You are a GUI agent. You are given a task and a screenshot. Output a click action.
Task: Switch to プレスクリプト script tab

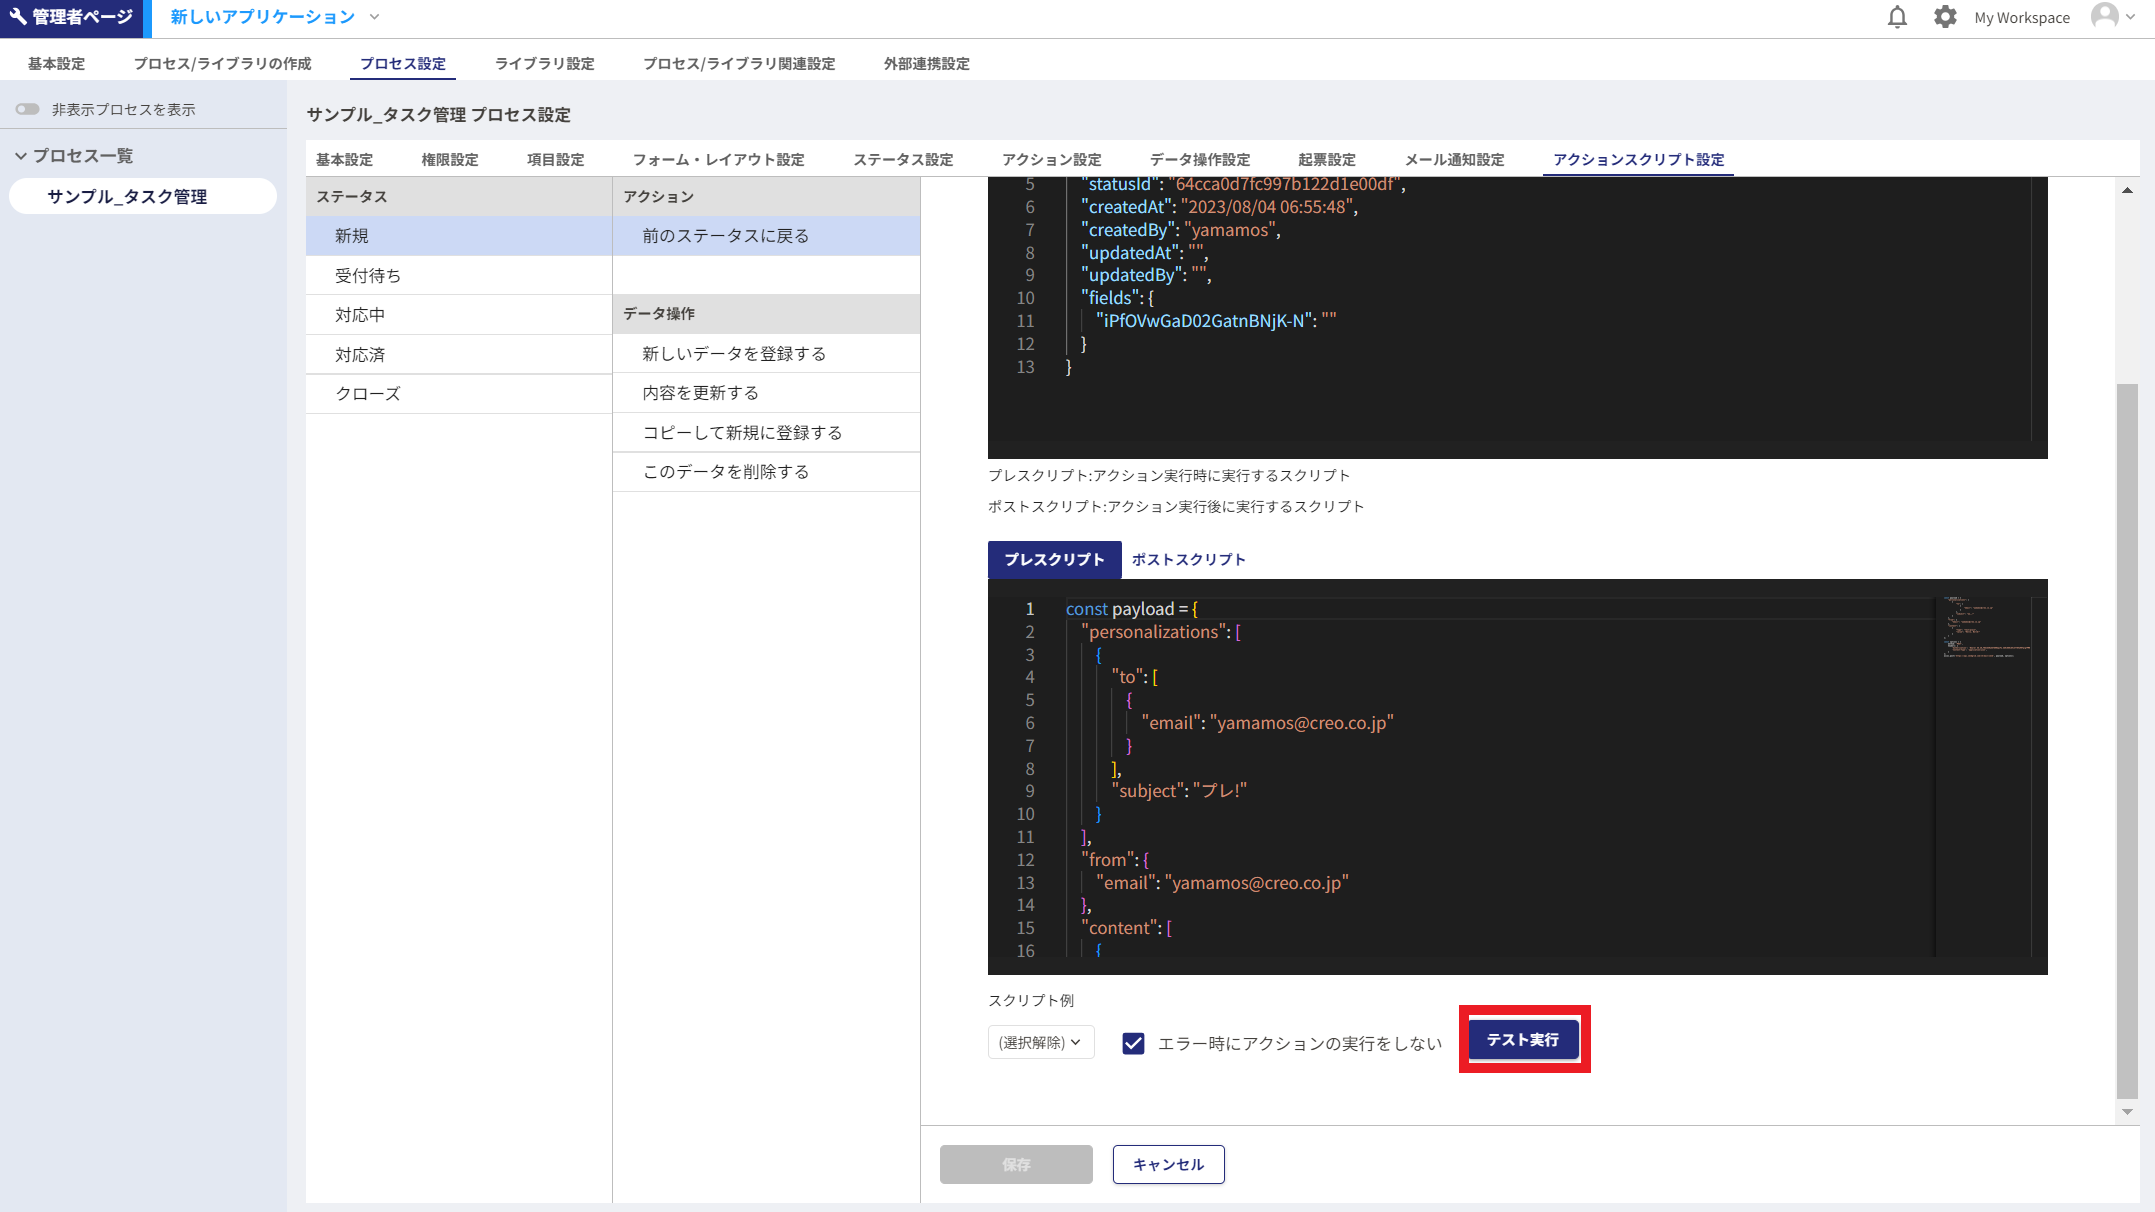[x=1054, y=559]
